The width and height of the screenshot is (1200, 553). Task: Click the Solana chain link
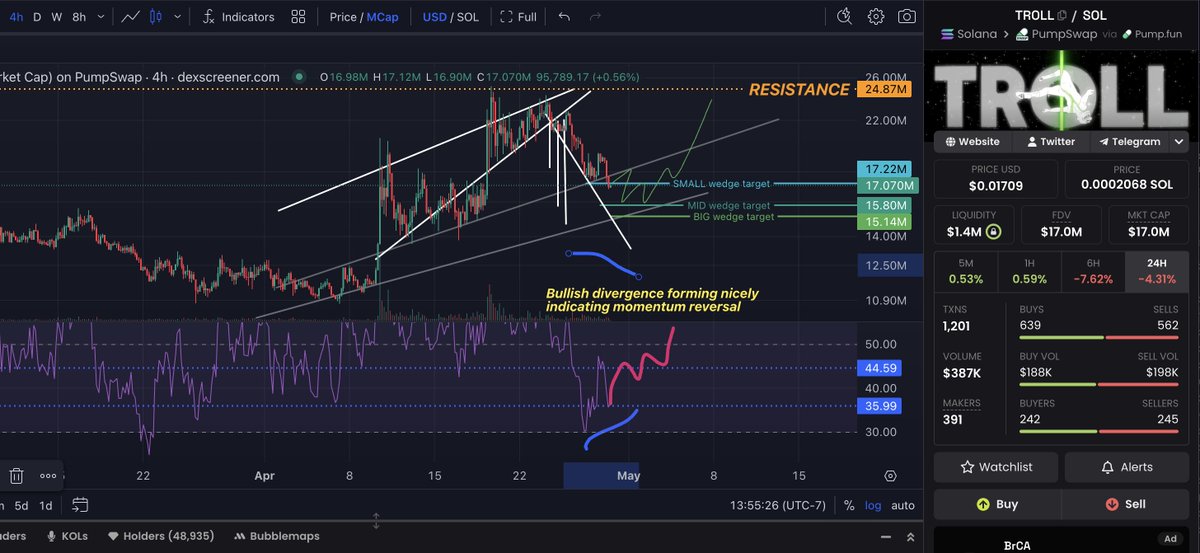point(970,34)
